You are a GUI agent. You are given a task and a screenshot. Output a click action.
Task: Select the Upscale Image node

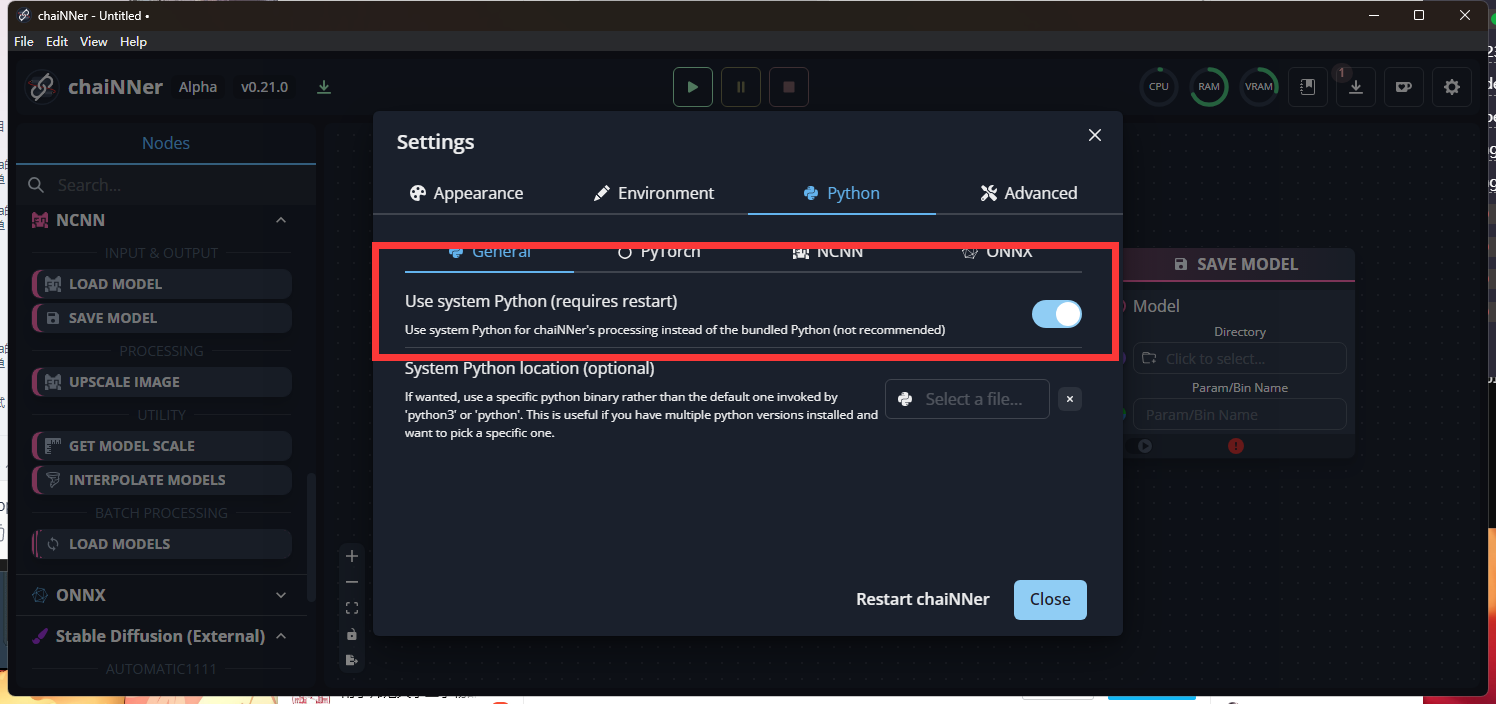[x=162, y=382]
